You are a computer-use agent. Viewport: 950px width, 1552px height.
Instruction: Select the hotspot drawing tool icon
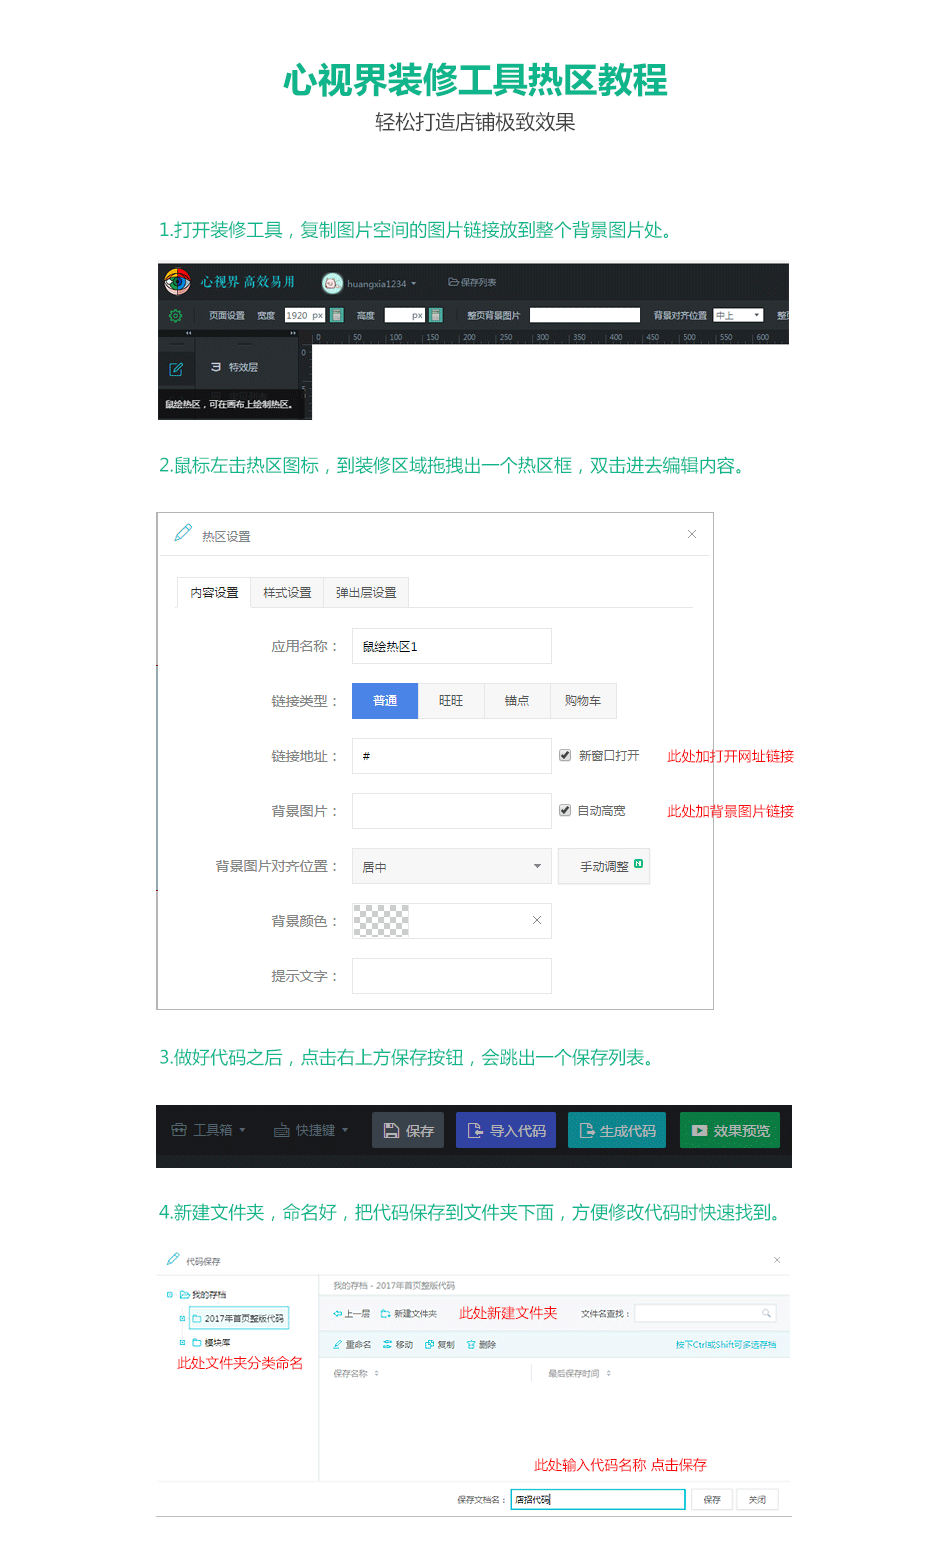176,369
